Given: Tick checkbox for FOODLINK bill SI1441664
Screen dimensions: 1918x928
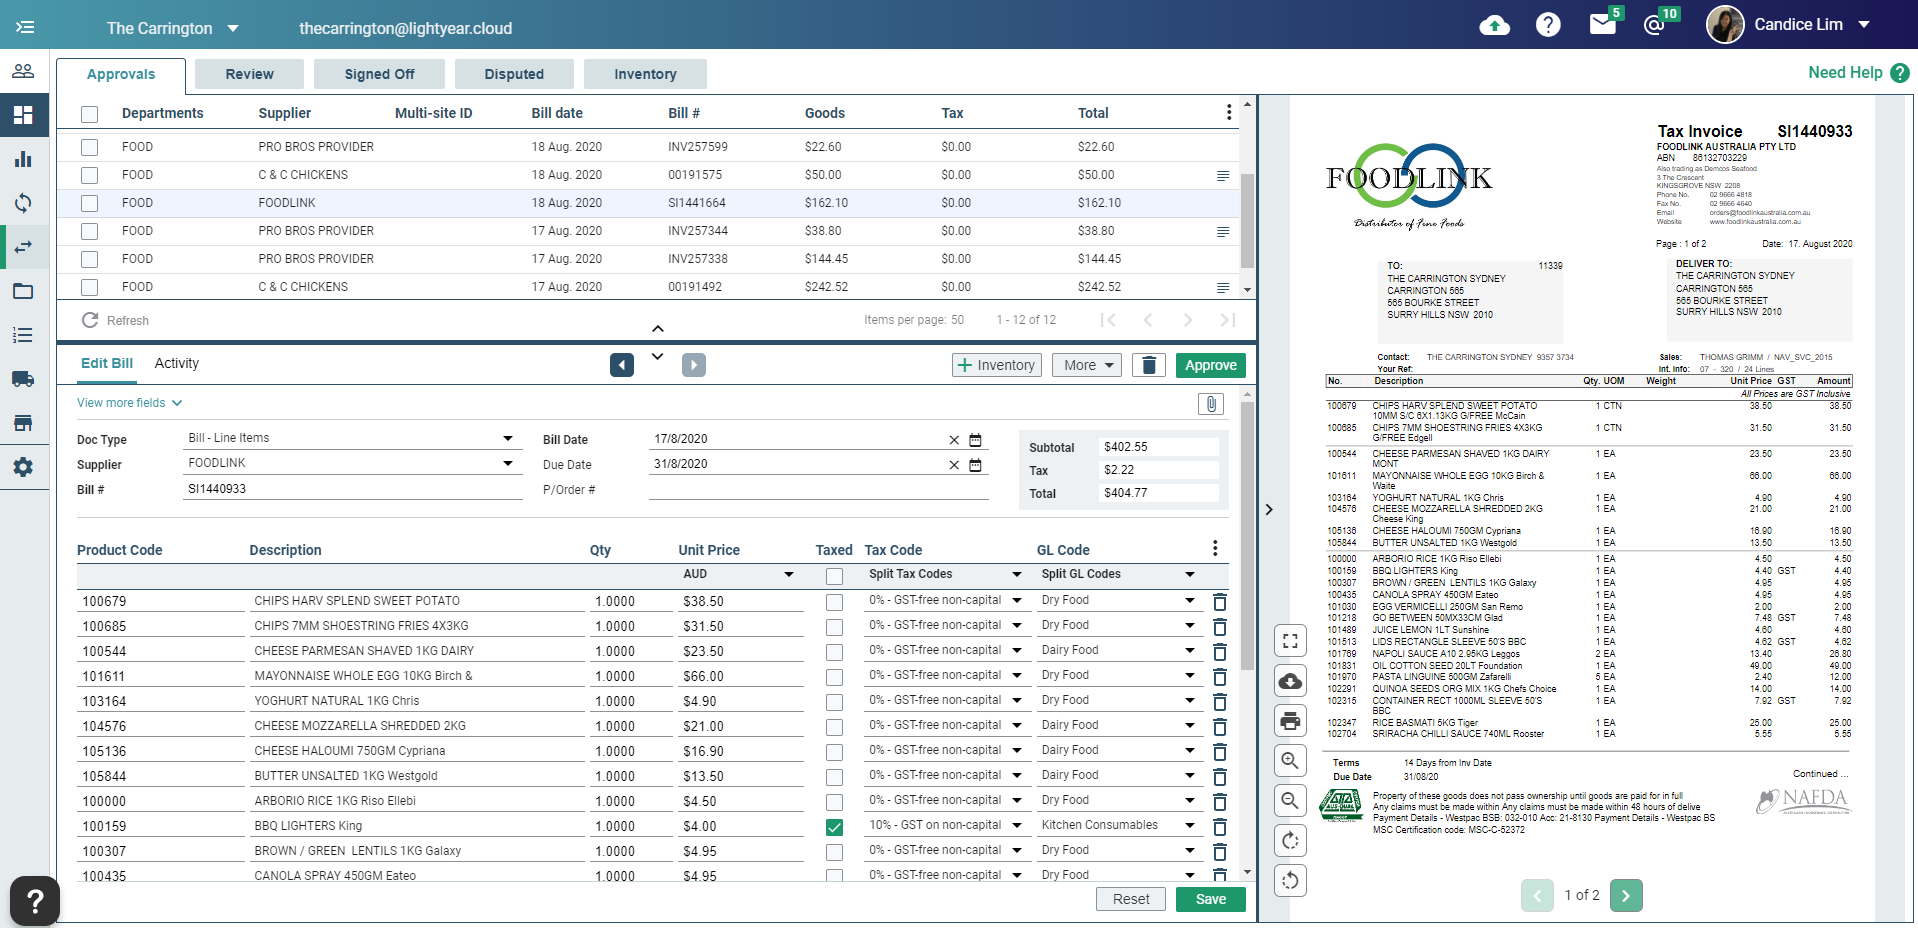Looking at the screenshot, I should (90, 203).
